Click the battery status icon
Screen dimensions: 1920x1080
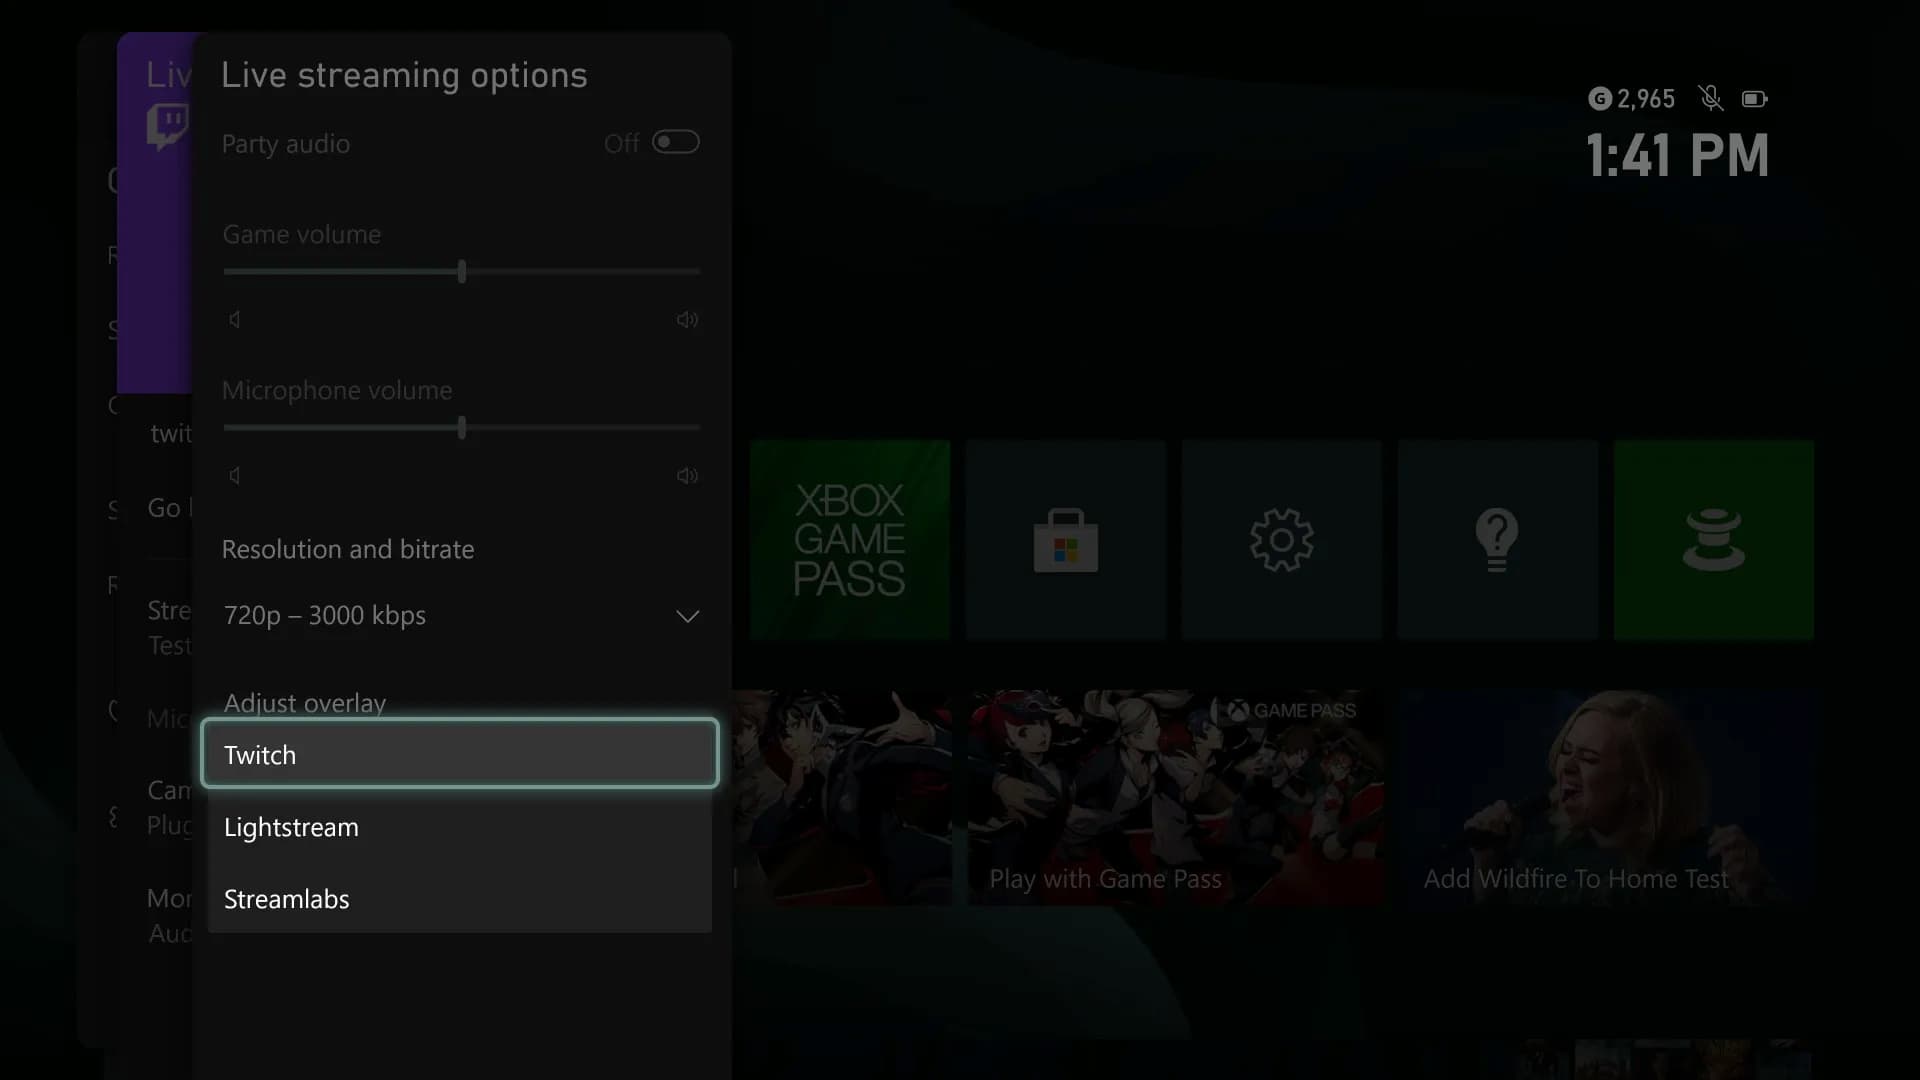pos(1755,99)
